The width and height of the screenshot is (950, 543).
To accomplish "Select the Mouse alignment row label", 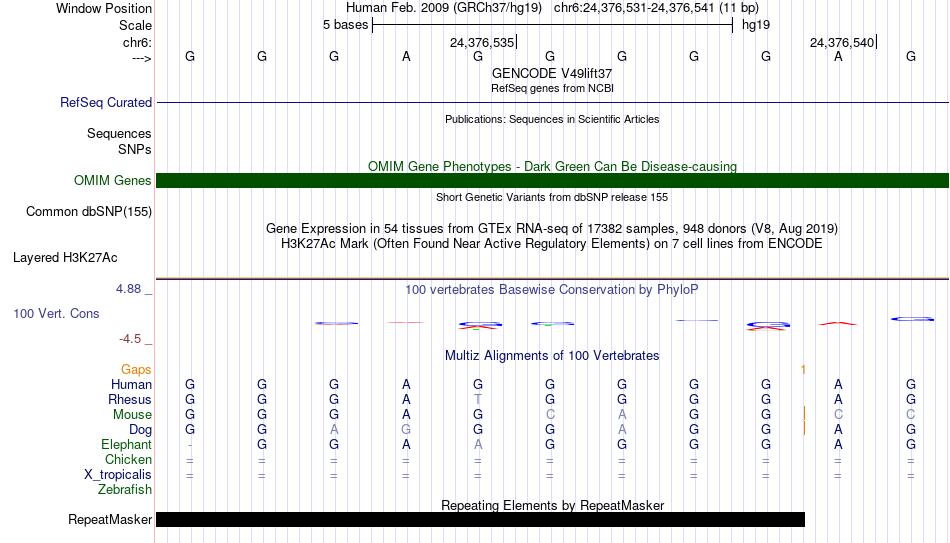I will tap(132, 415).
